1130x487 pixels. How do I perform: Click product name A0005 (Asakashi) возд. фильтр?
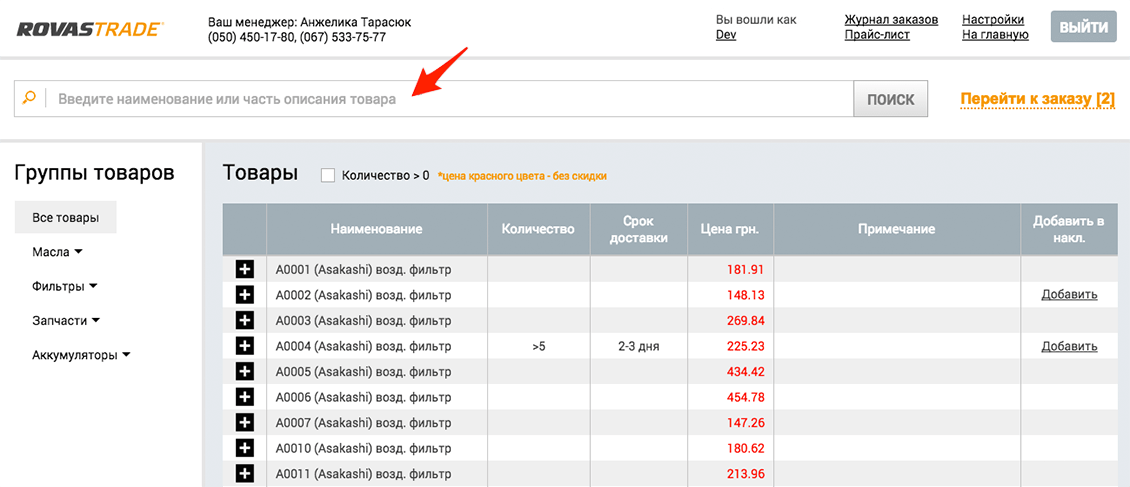(x=363, y=372)
